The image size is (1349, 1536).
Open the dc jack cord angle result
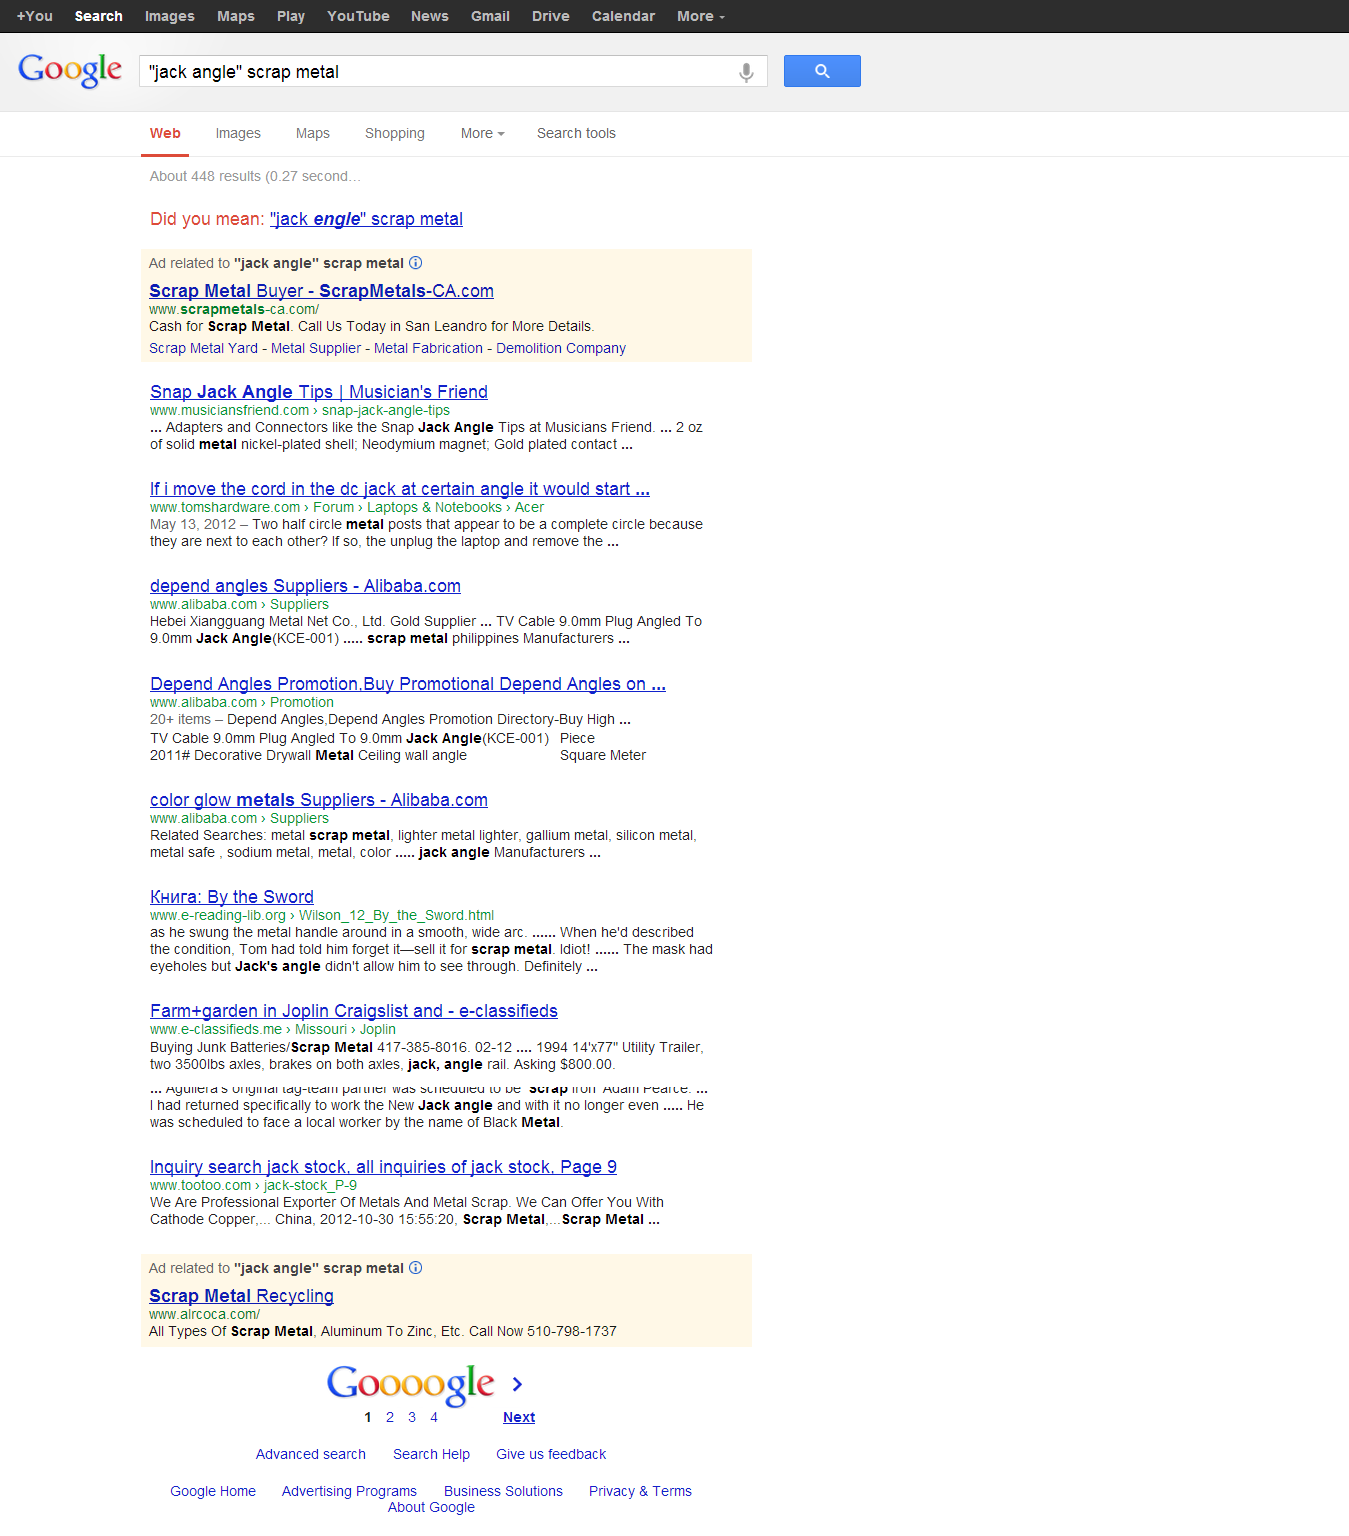tap(400, 489)
